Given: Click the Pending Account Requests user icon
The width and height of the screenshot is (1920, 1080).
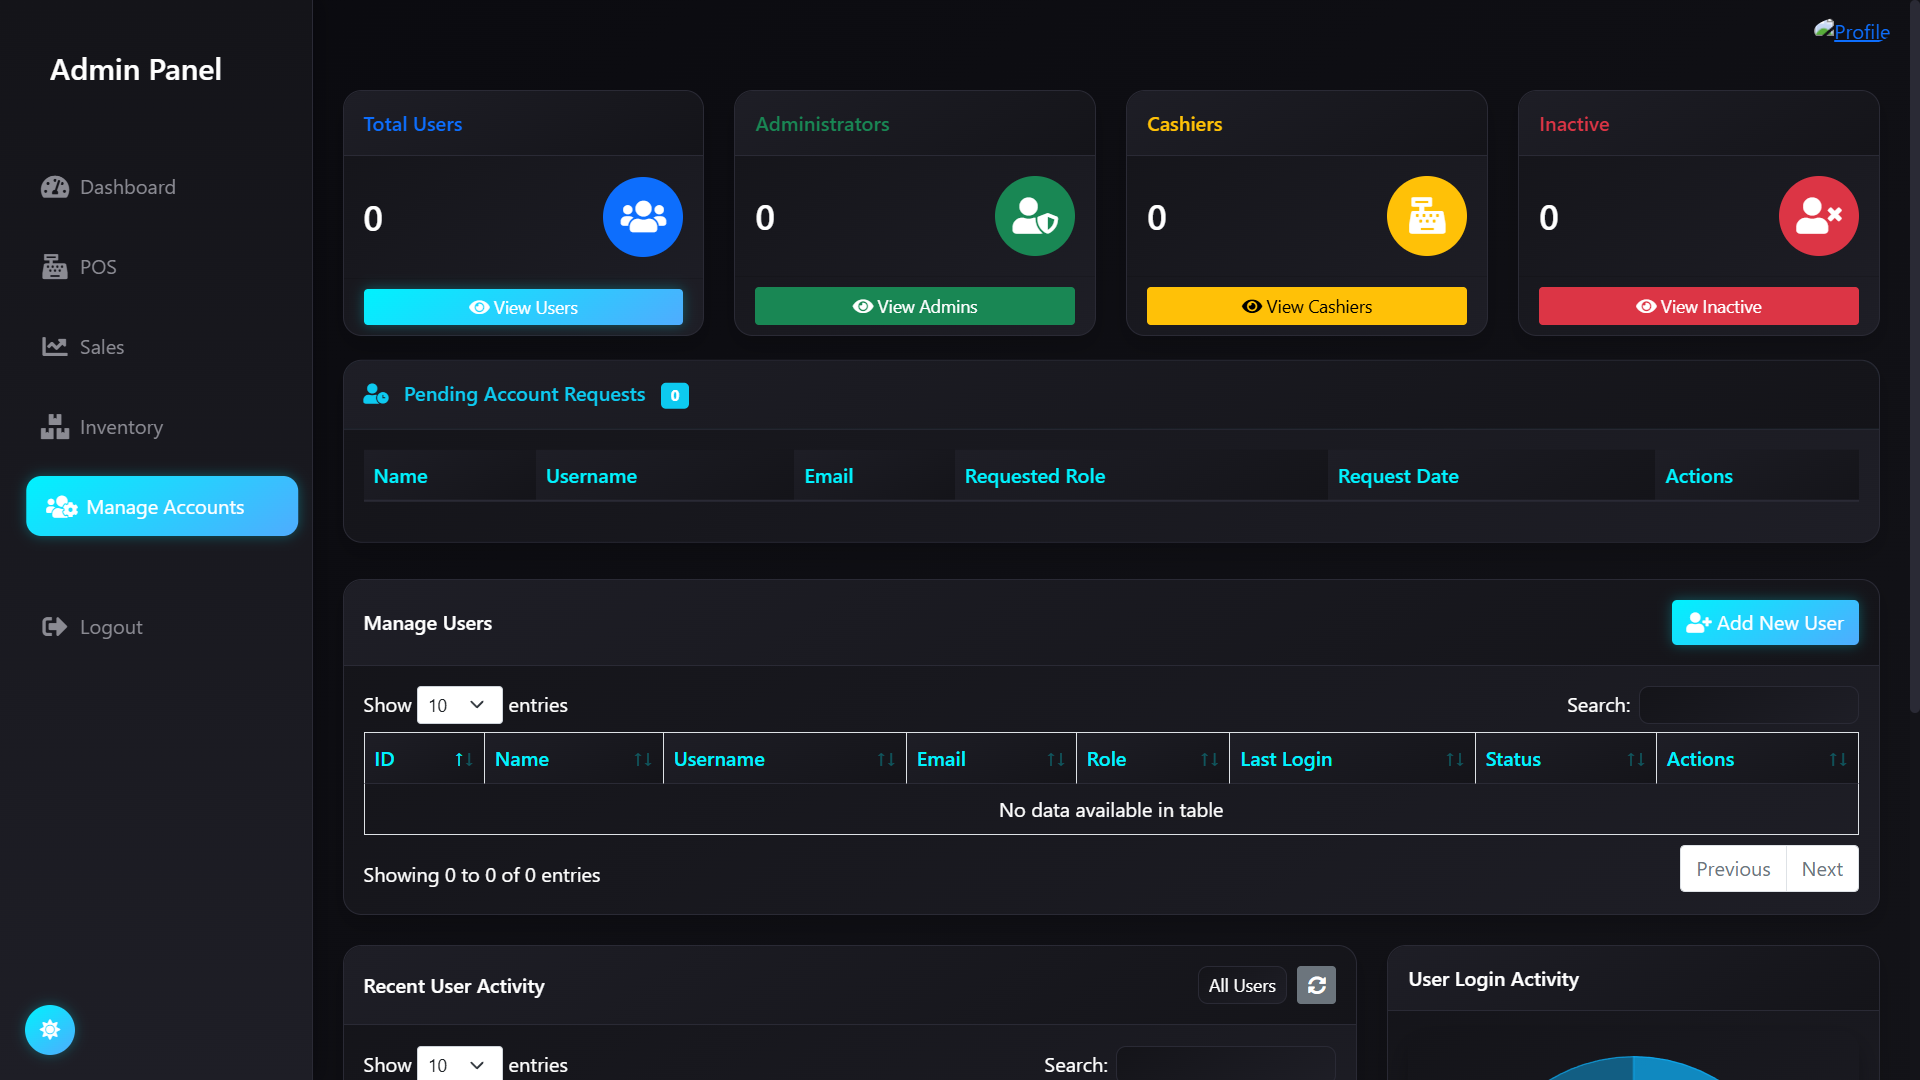Looking at the screenshot, I should (376, 394).
